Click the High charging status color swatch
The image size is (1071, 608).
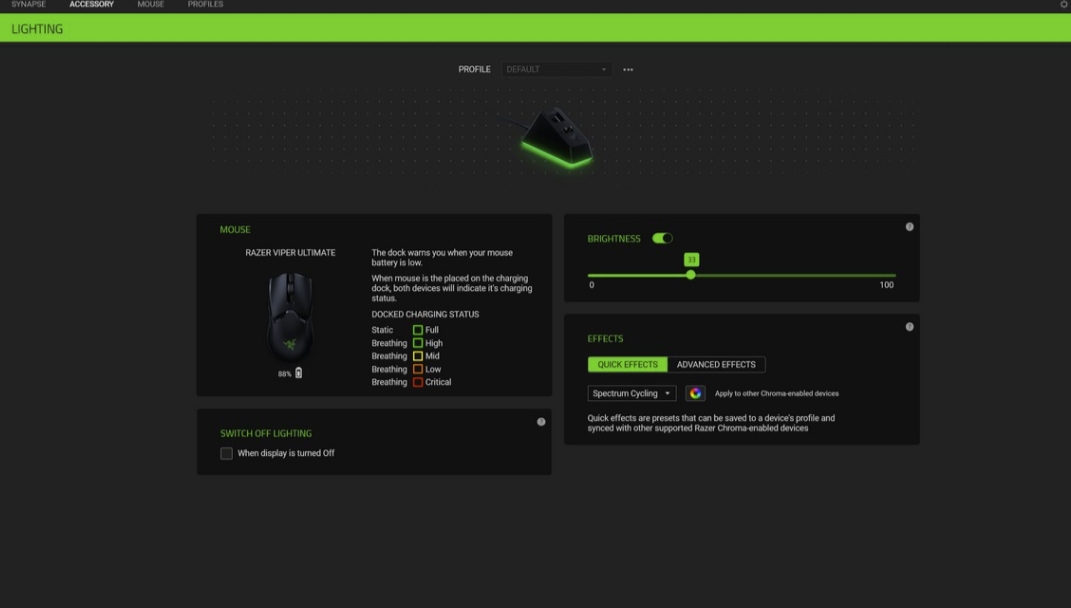pos(417,343)
